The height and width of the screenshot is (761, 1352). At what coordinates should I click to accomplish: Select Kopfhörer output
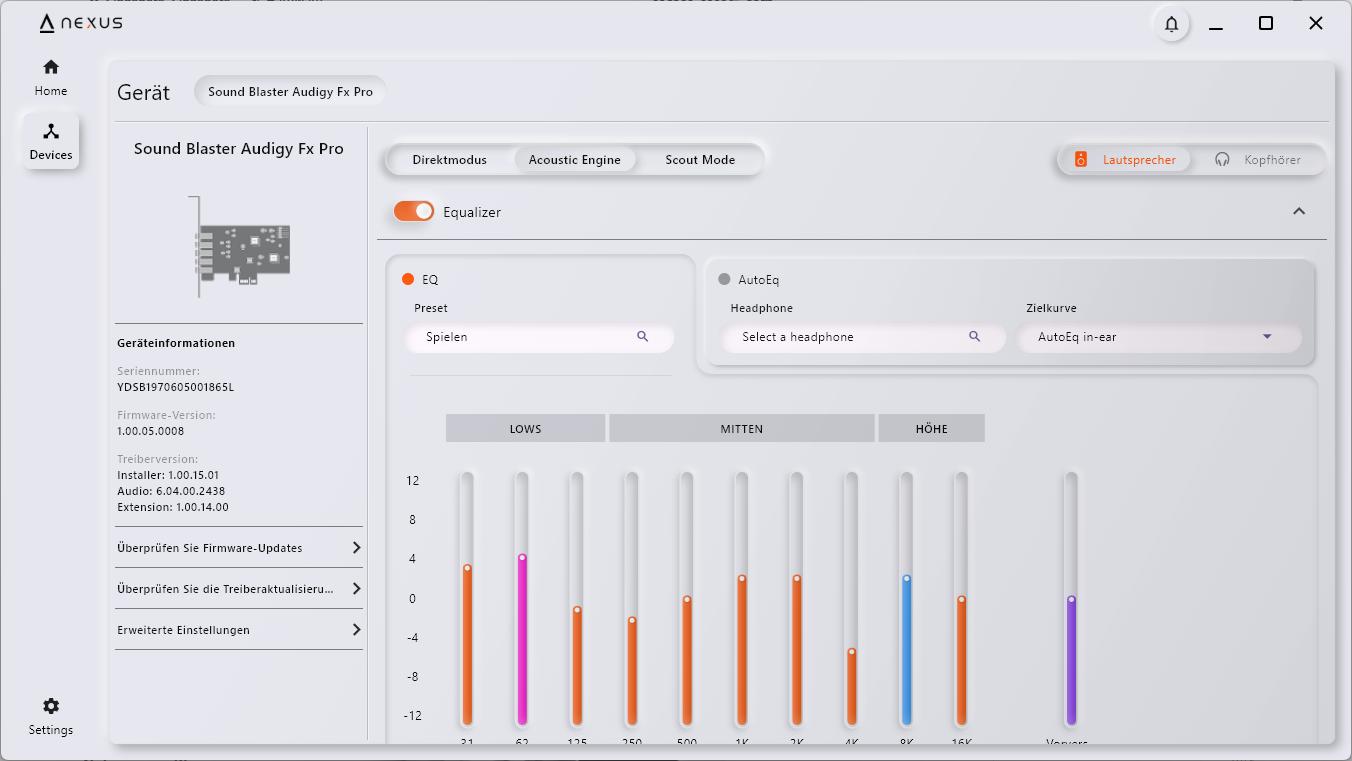point(1259,160)
